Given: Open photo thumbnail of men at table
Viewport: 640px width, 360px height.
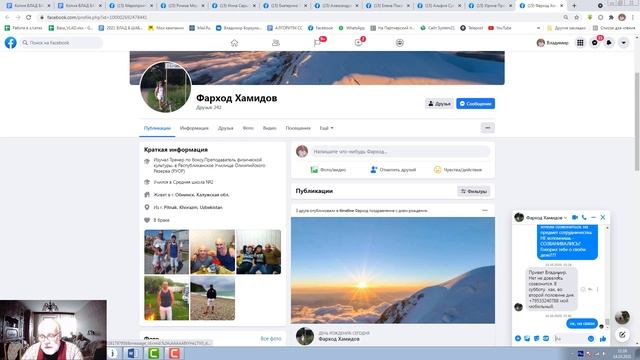Looking at the screenshot, I should [213, 252].
